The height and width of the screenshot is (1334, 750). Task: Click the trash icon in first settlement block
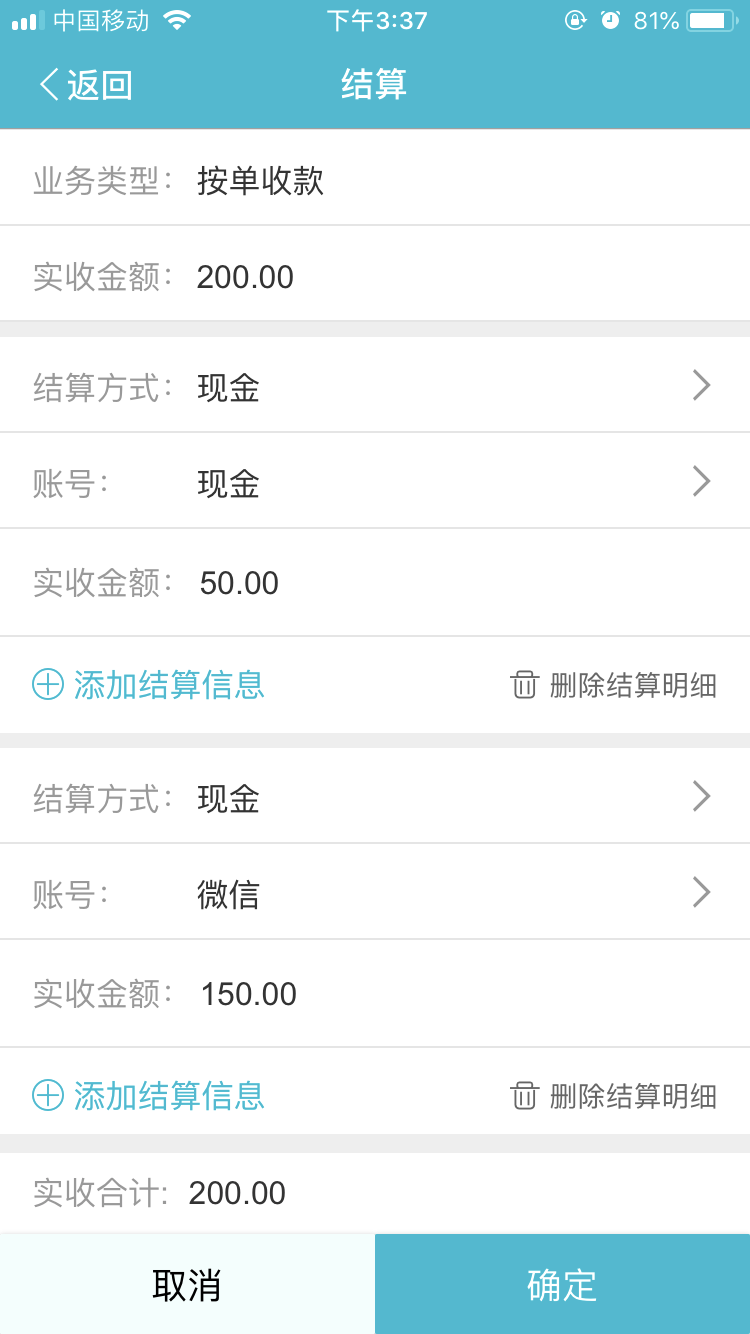point(525,685)
